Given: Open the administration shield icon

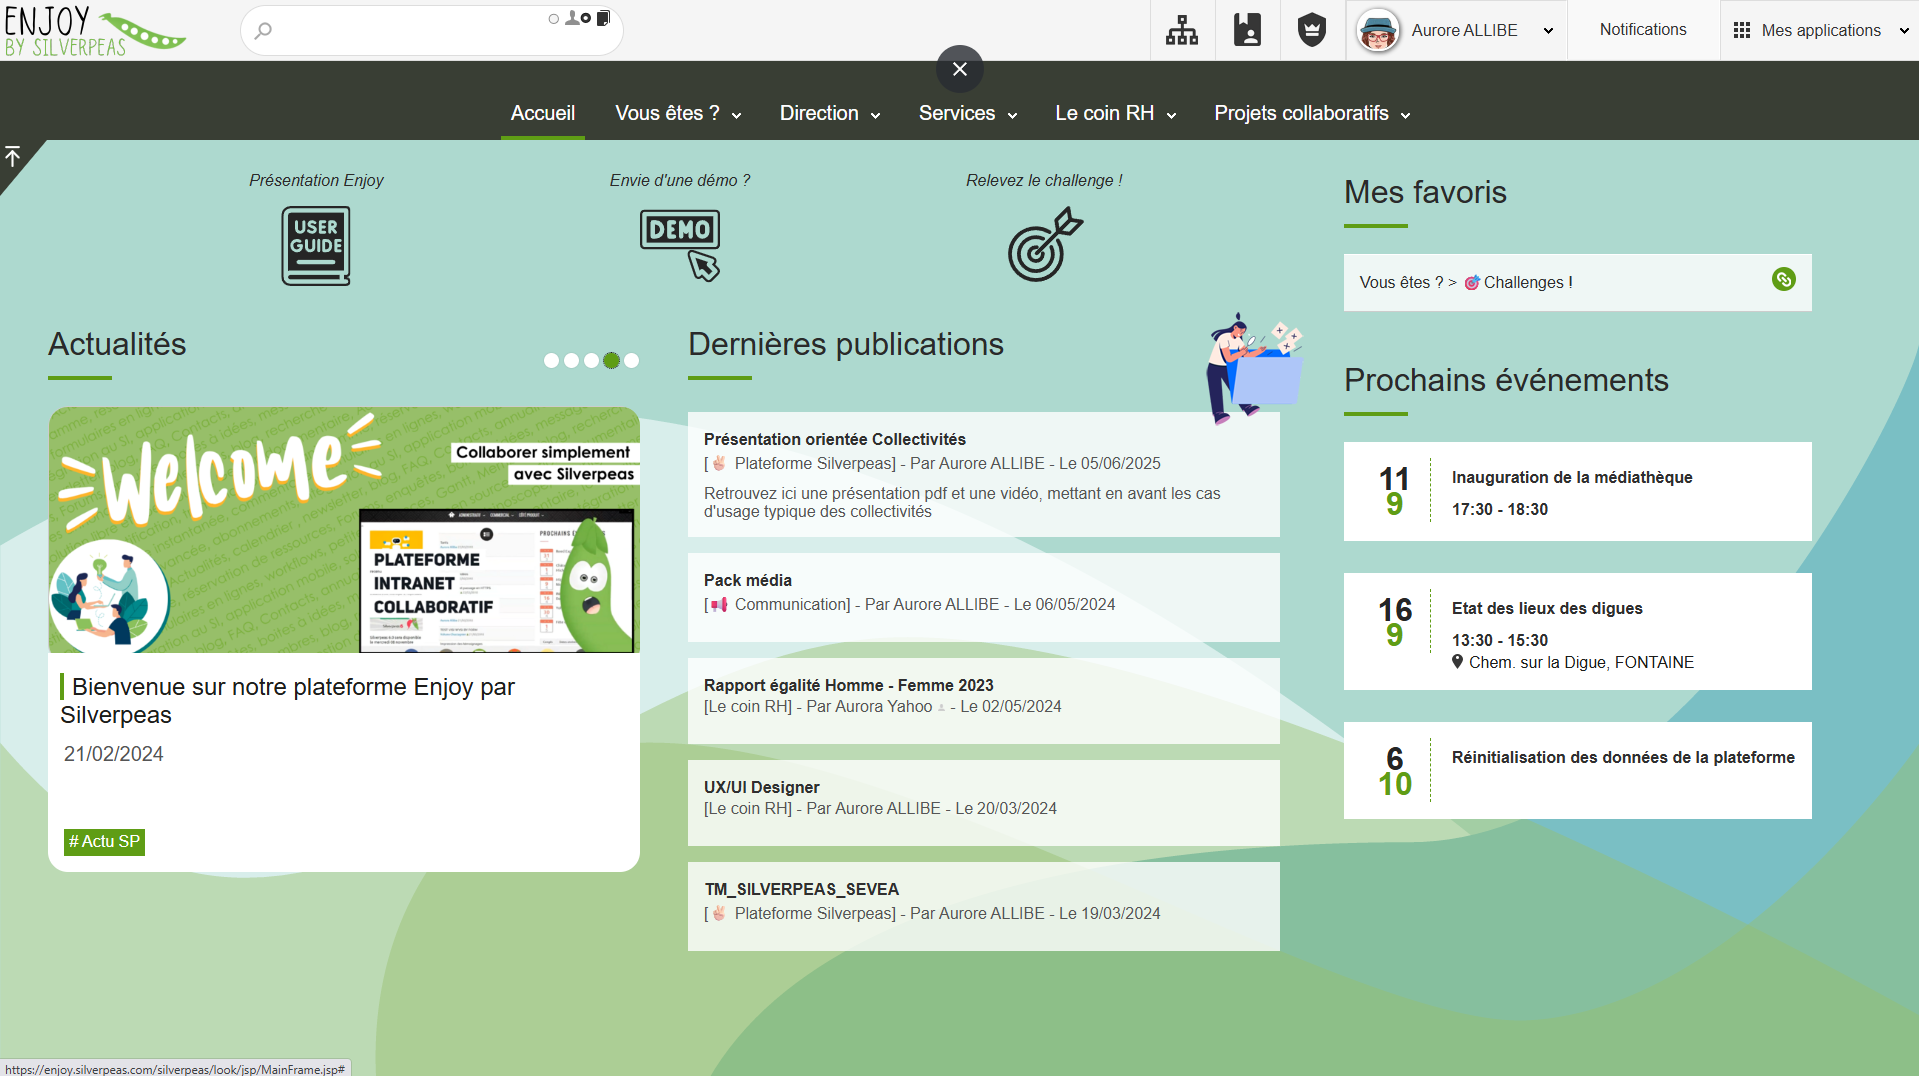Looking at the screenshot, I should click(1311, 30).
